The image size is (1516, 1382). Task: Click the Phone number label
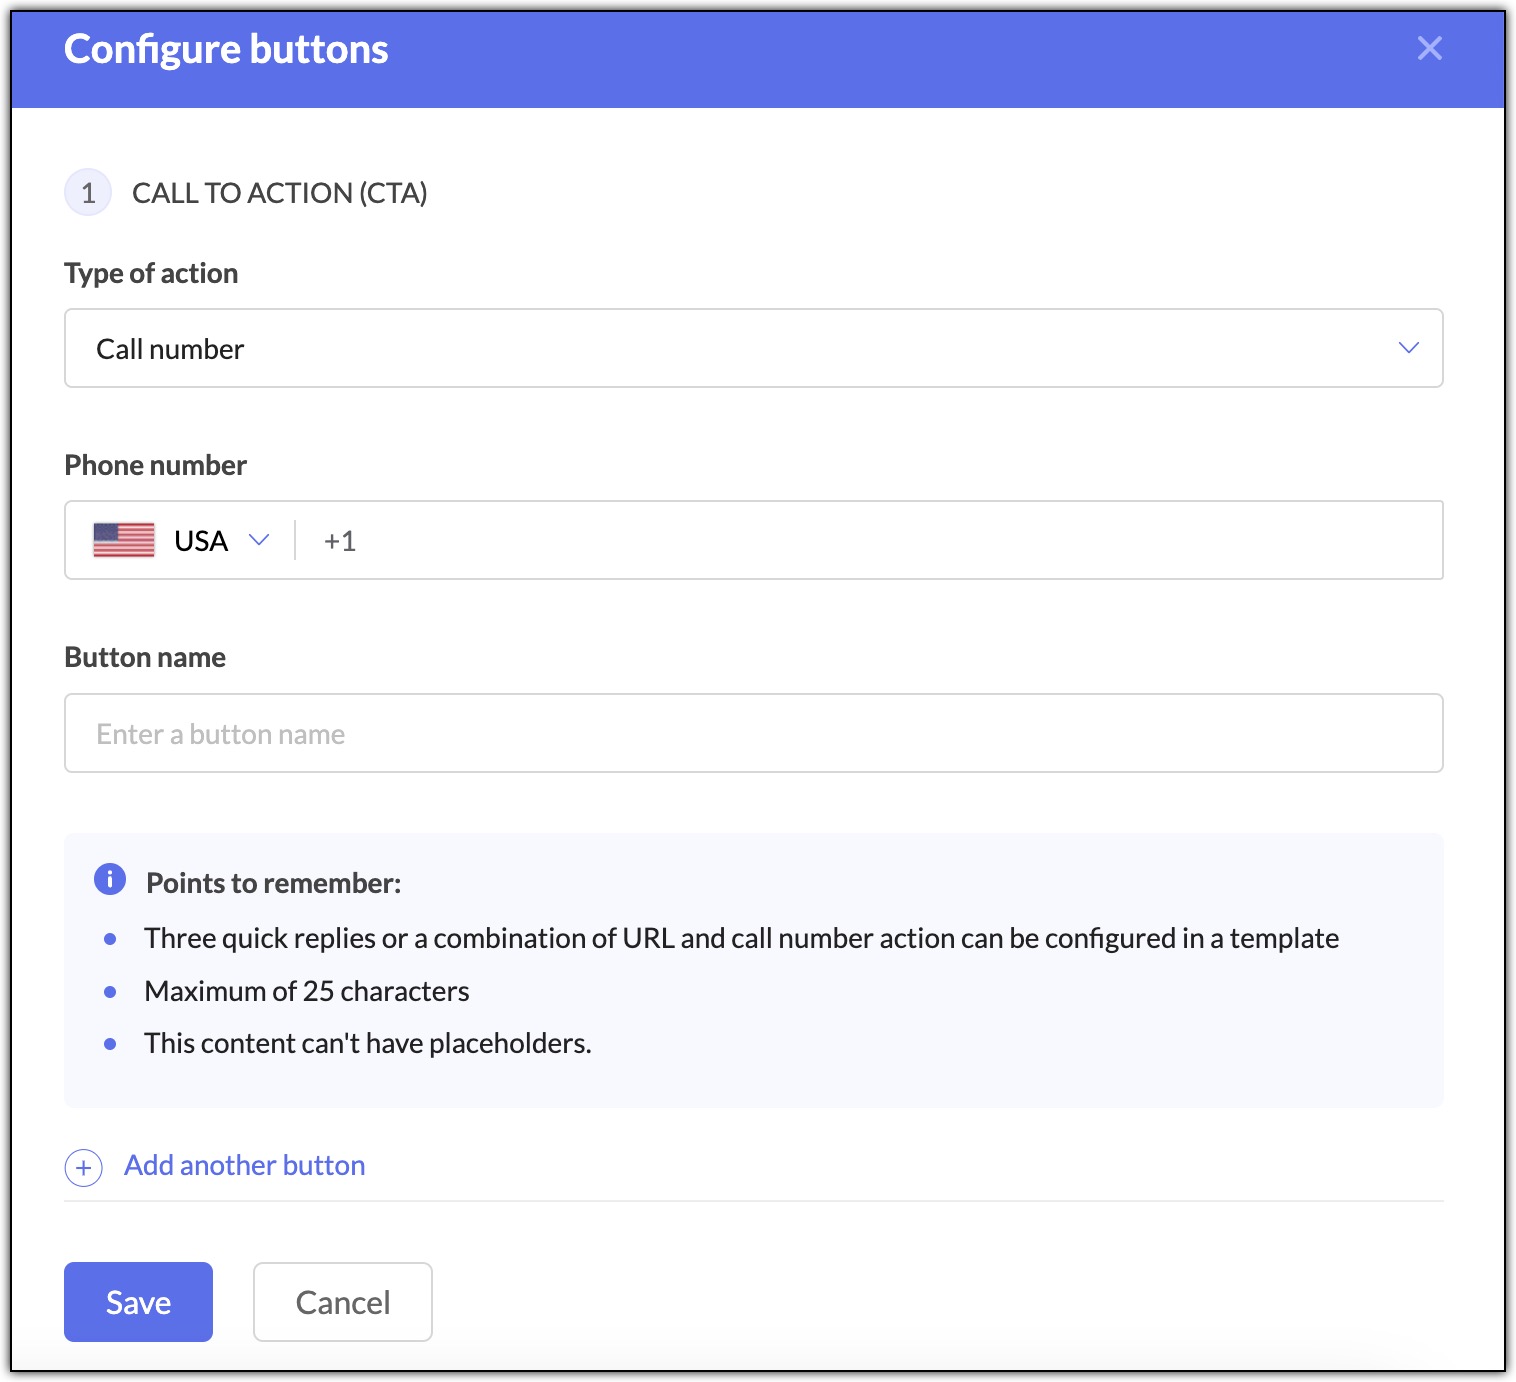click(x=155, y=465)
